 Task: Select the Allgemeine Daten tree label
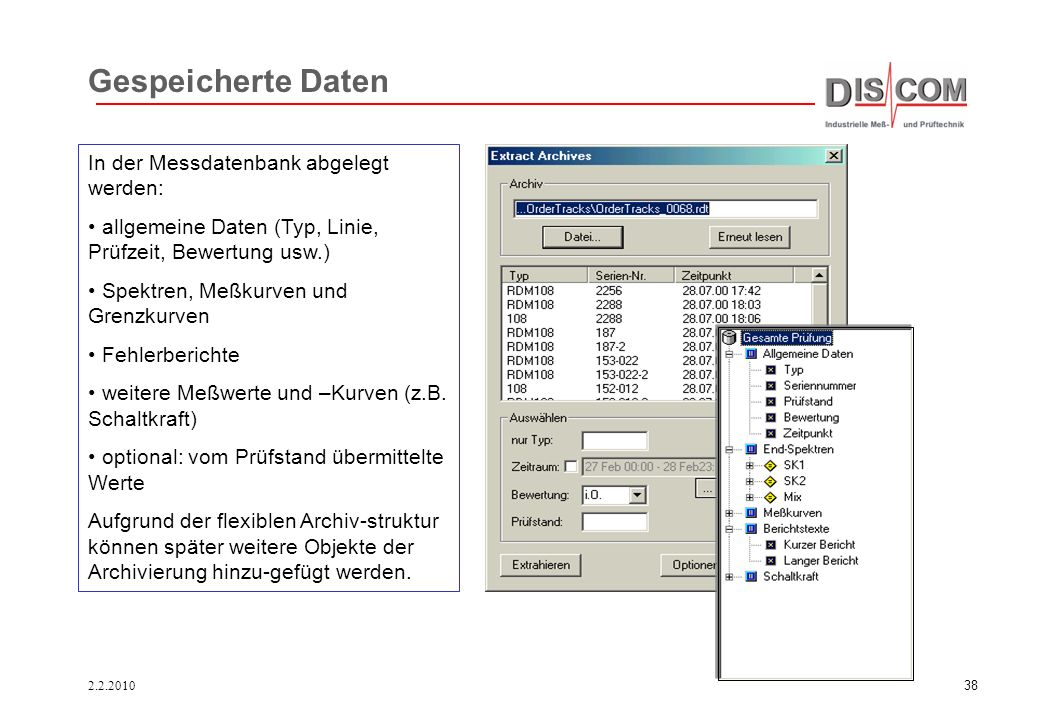point(808,354)
